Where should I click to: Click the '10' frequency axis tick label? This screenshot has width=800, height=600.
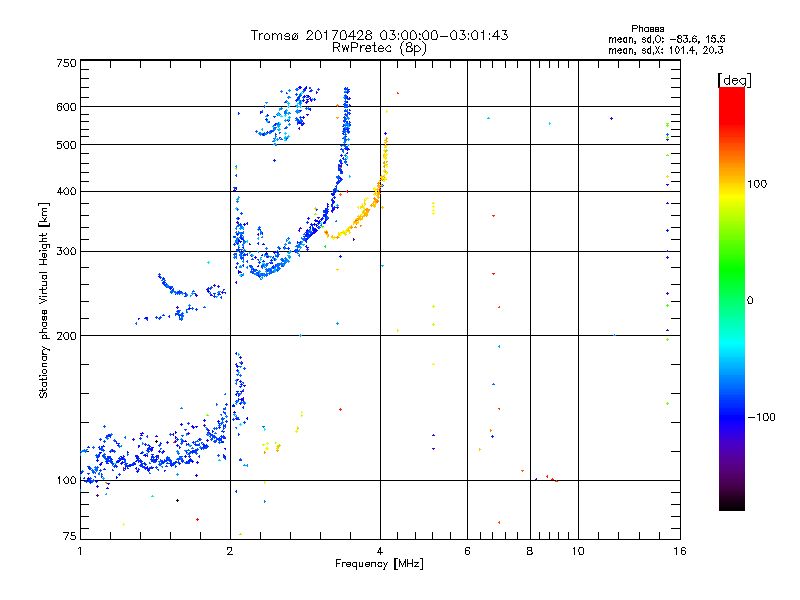click(578, 551)
